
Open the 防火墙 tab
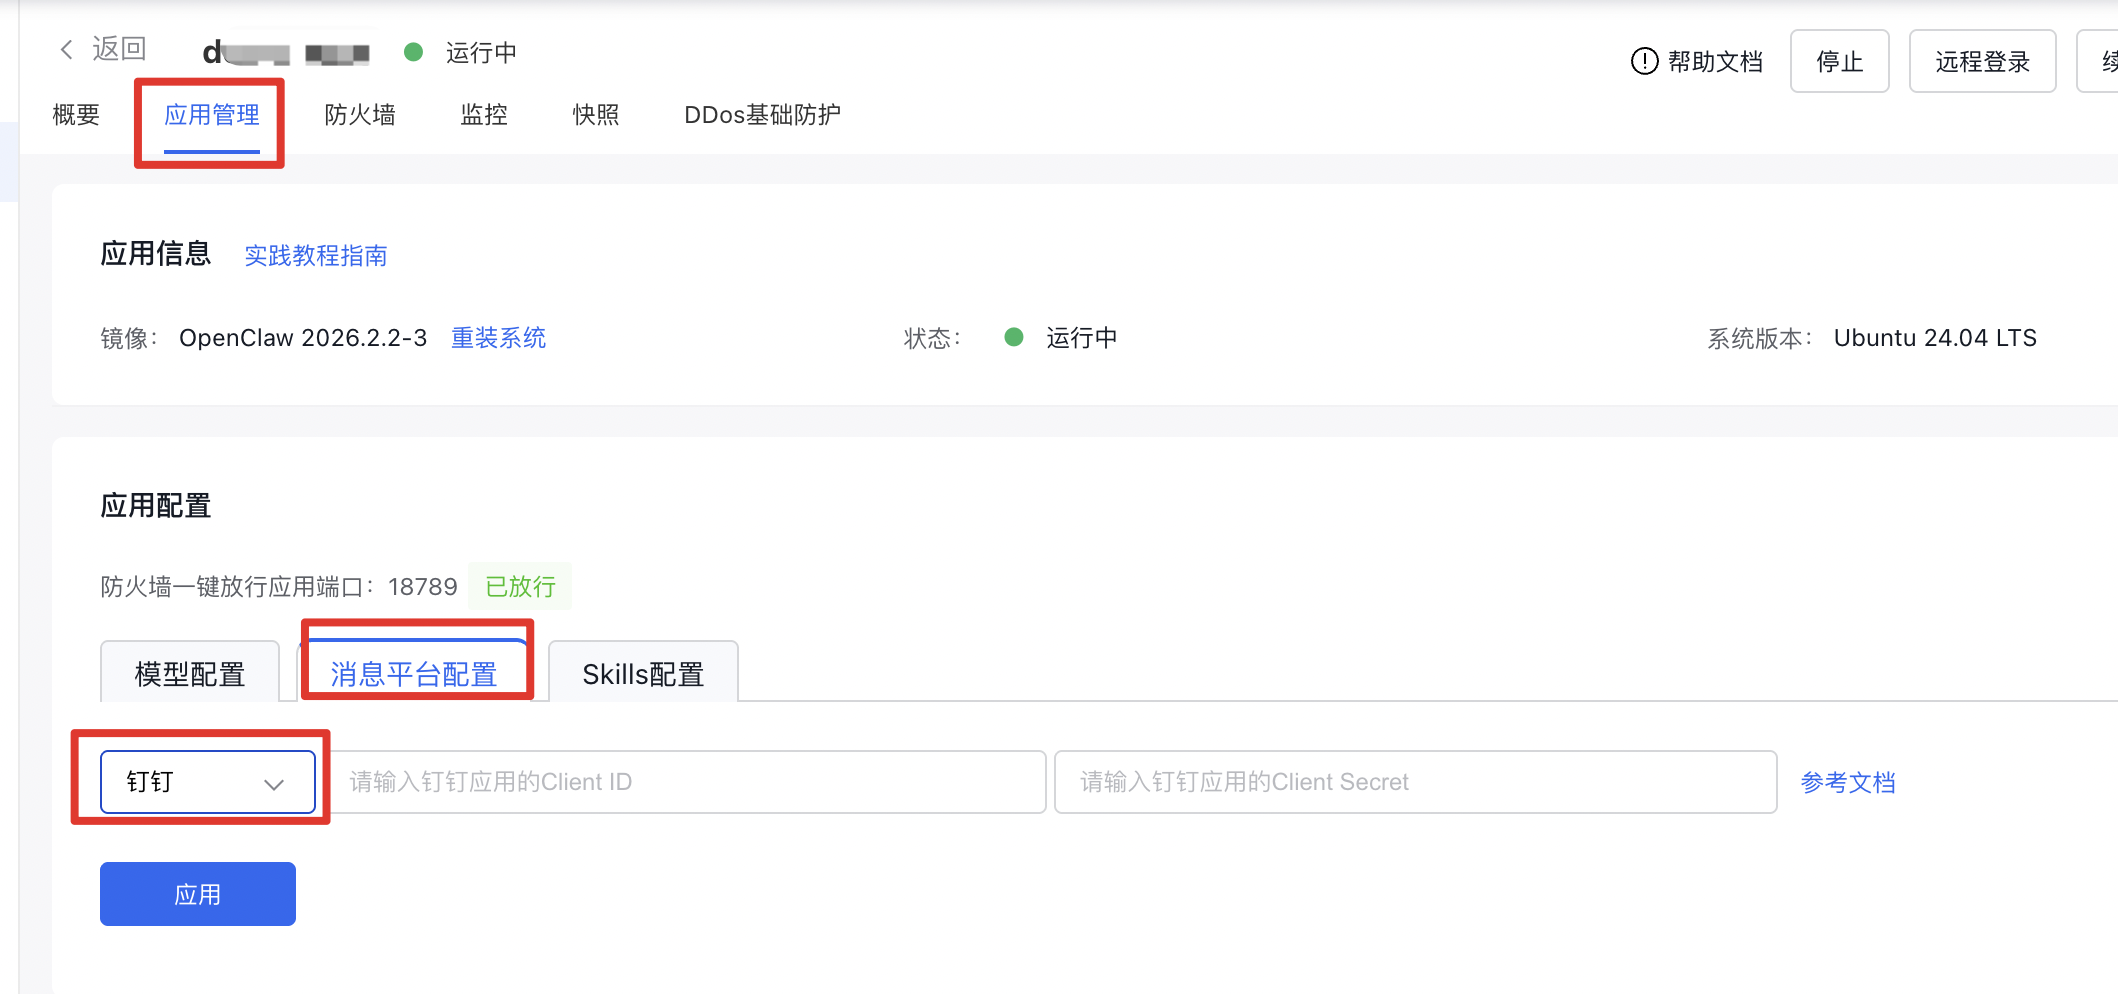pyautogui.click(x=360, y=115)
